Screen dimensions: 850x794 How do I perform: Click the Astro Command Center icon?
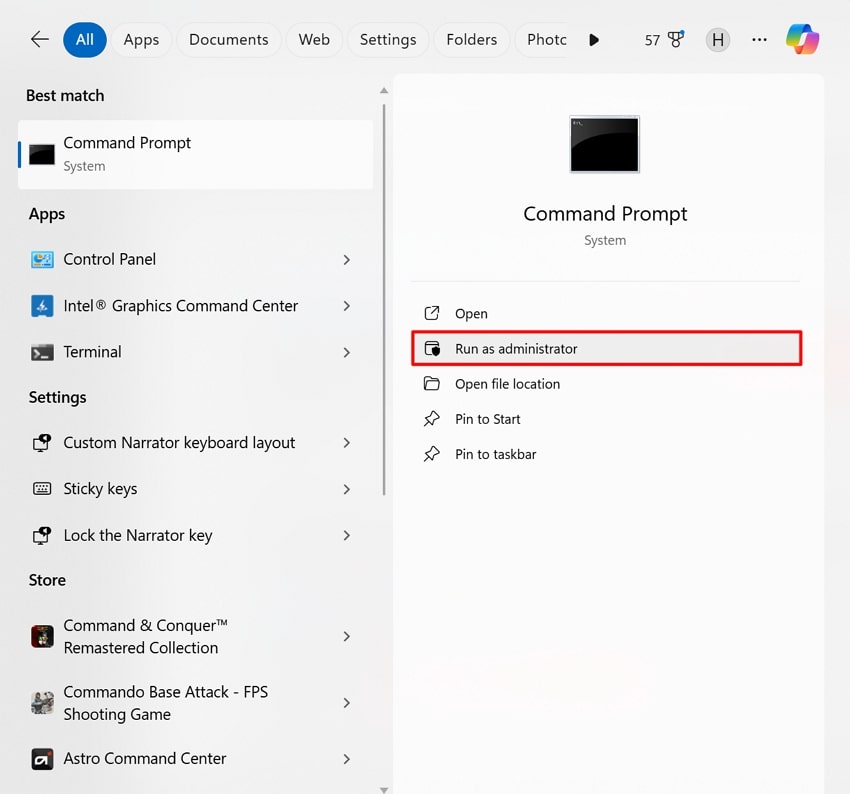[x=42, y=759]
